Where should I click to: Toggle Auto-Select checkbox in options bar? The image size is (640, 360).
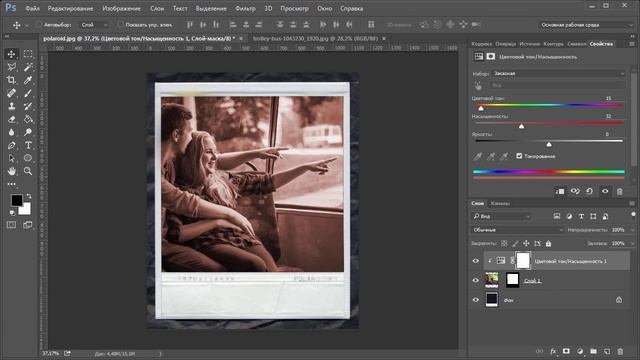[x=39, y=24]
